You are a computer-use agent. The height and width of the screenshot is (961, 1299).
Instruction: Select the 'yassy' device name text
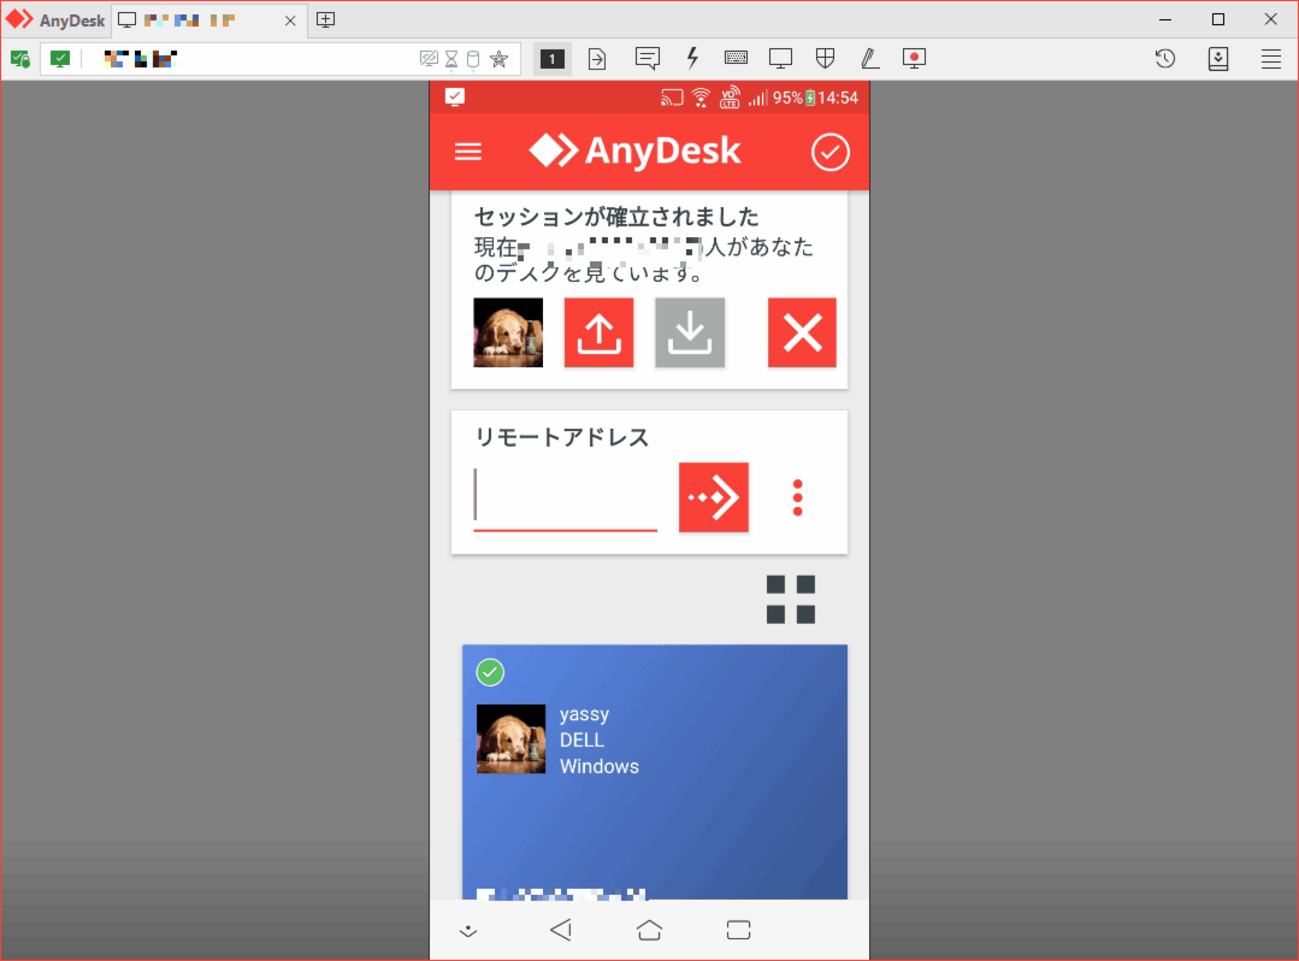[x=584, y=714]
